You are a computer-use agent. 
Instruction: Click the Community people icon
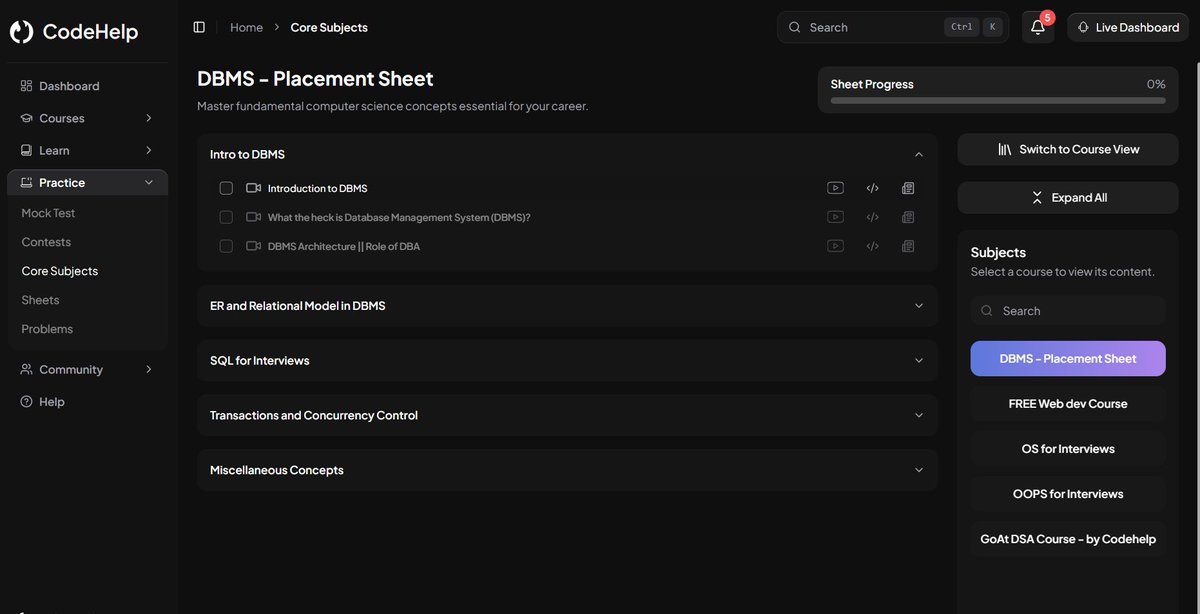[26, 369]
